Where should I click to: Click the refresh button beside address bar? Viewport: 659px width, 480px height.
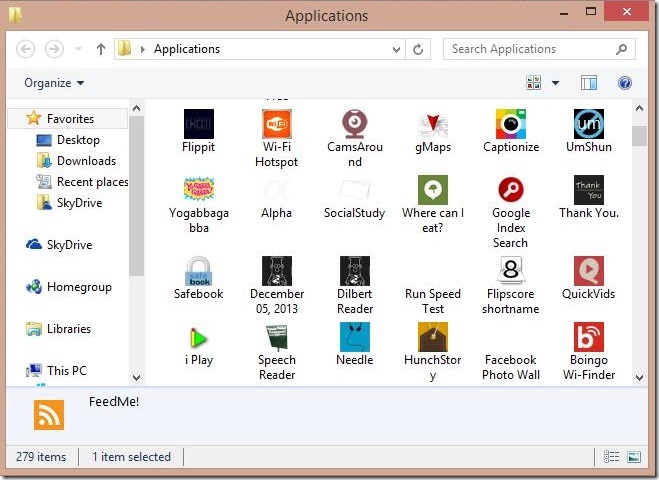(x=419, y=49)
